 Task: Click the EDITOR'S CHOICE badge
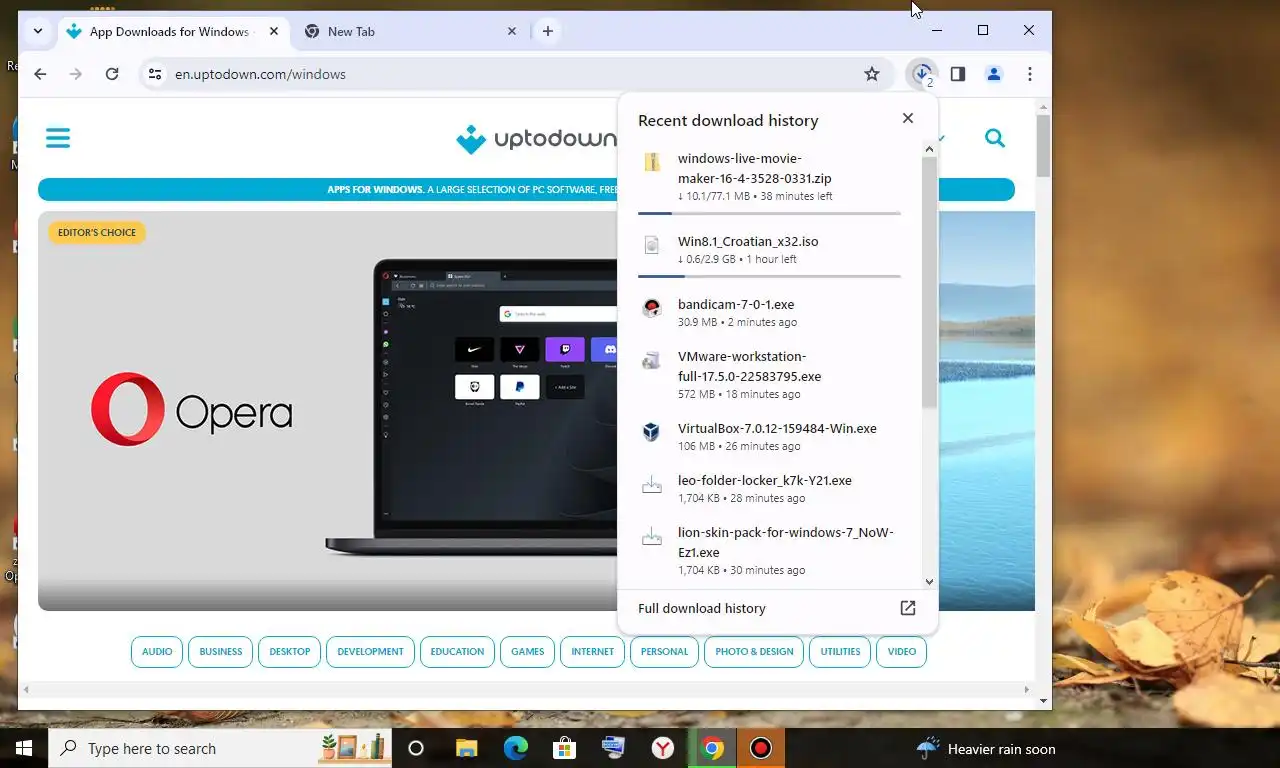[x=97, y=232]
